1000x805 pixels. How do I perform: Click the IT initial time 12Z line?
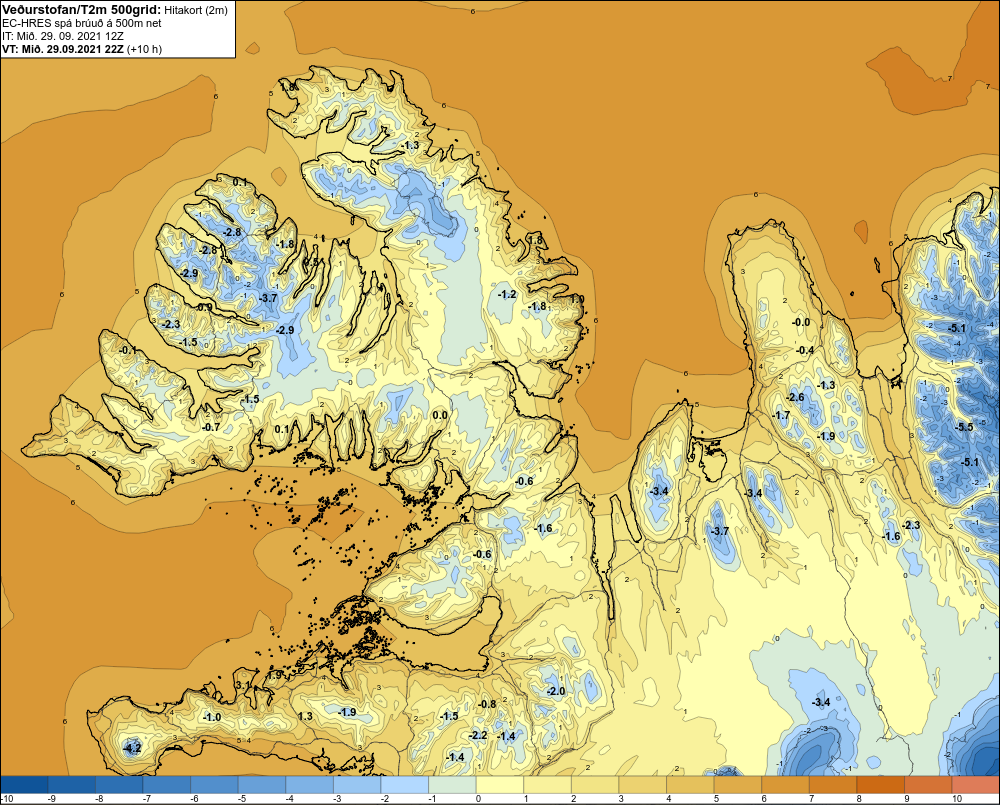64,36
